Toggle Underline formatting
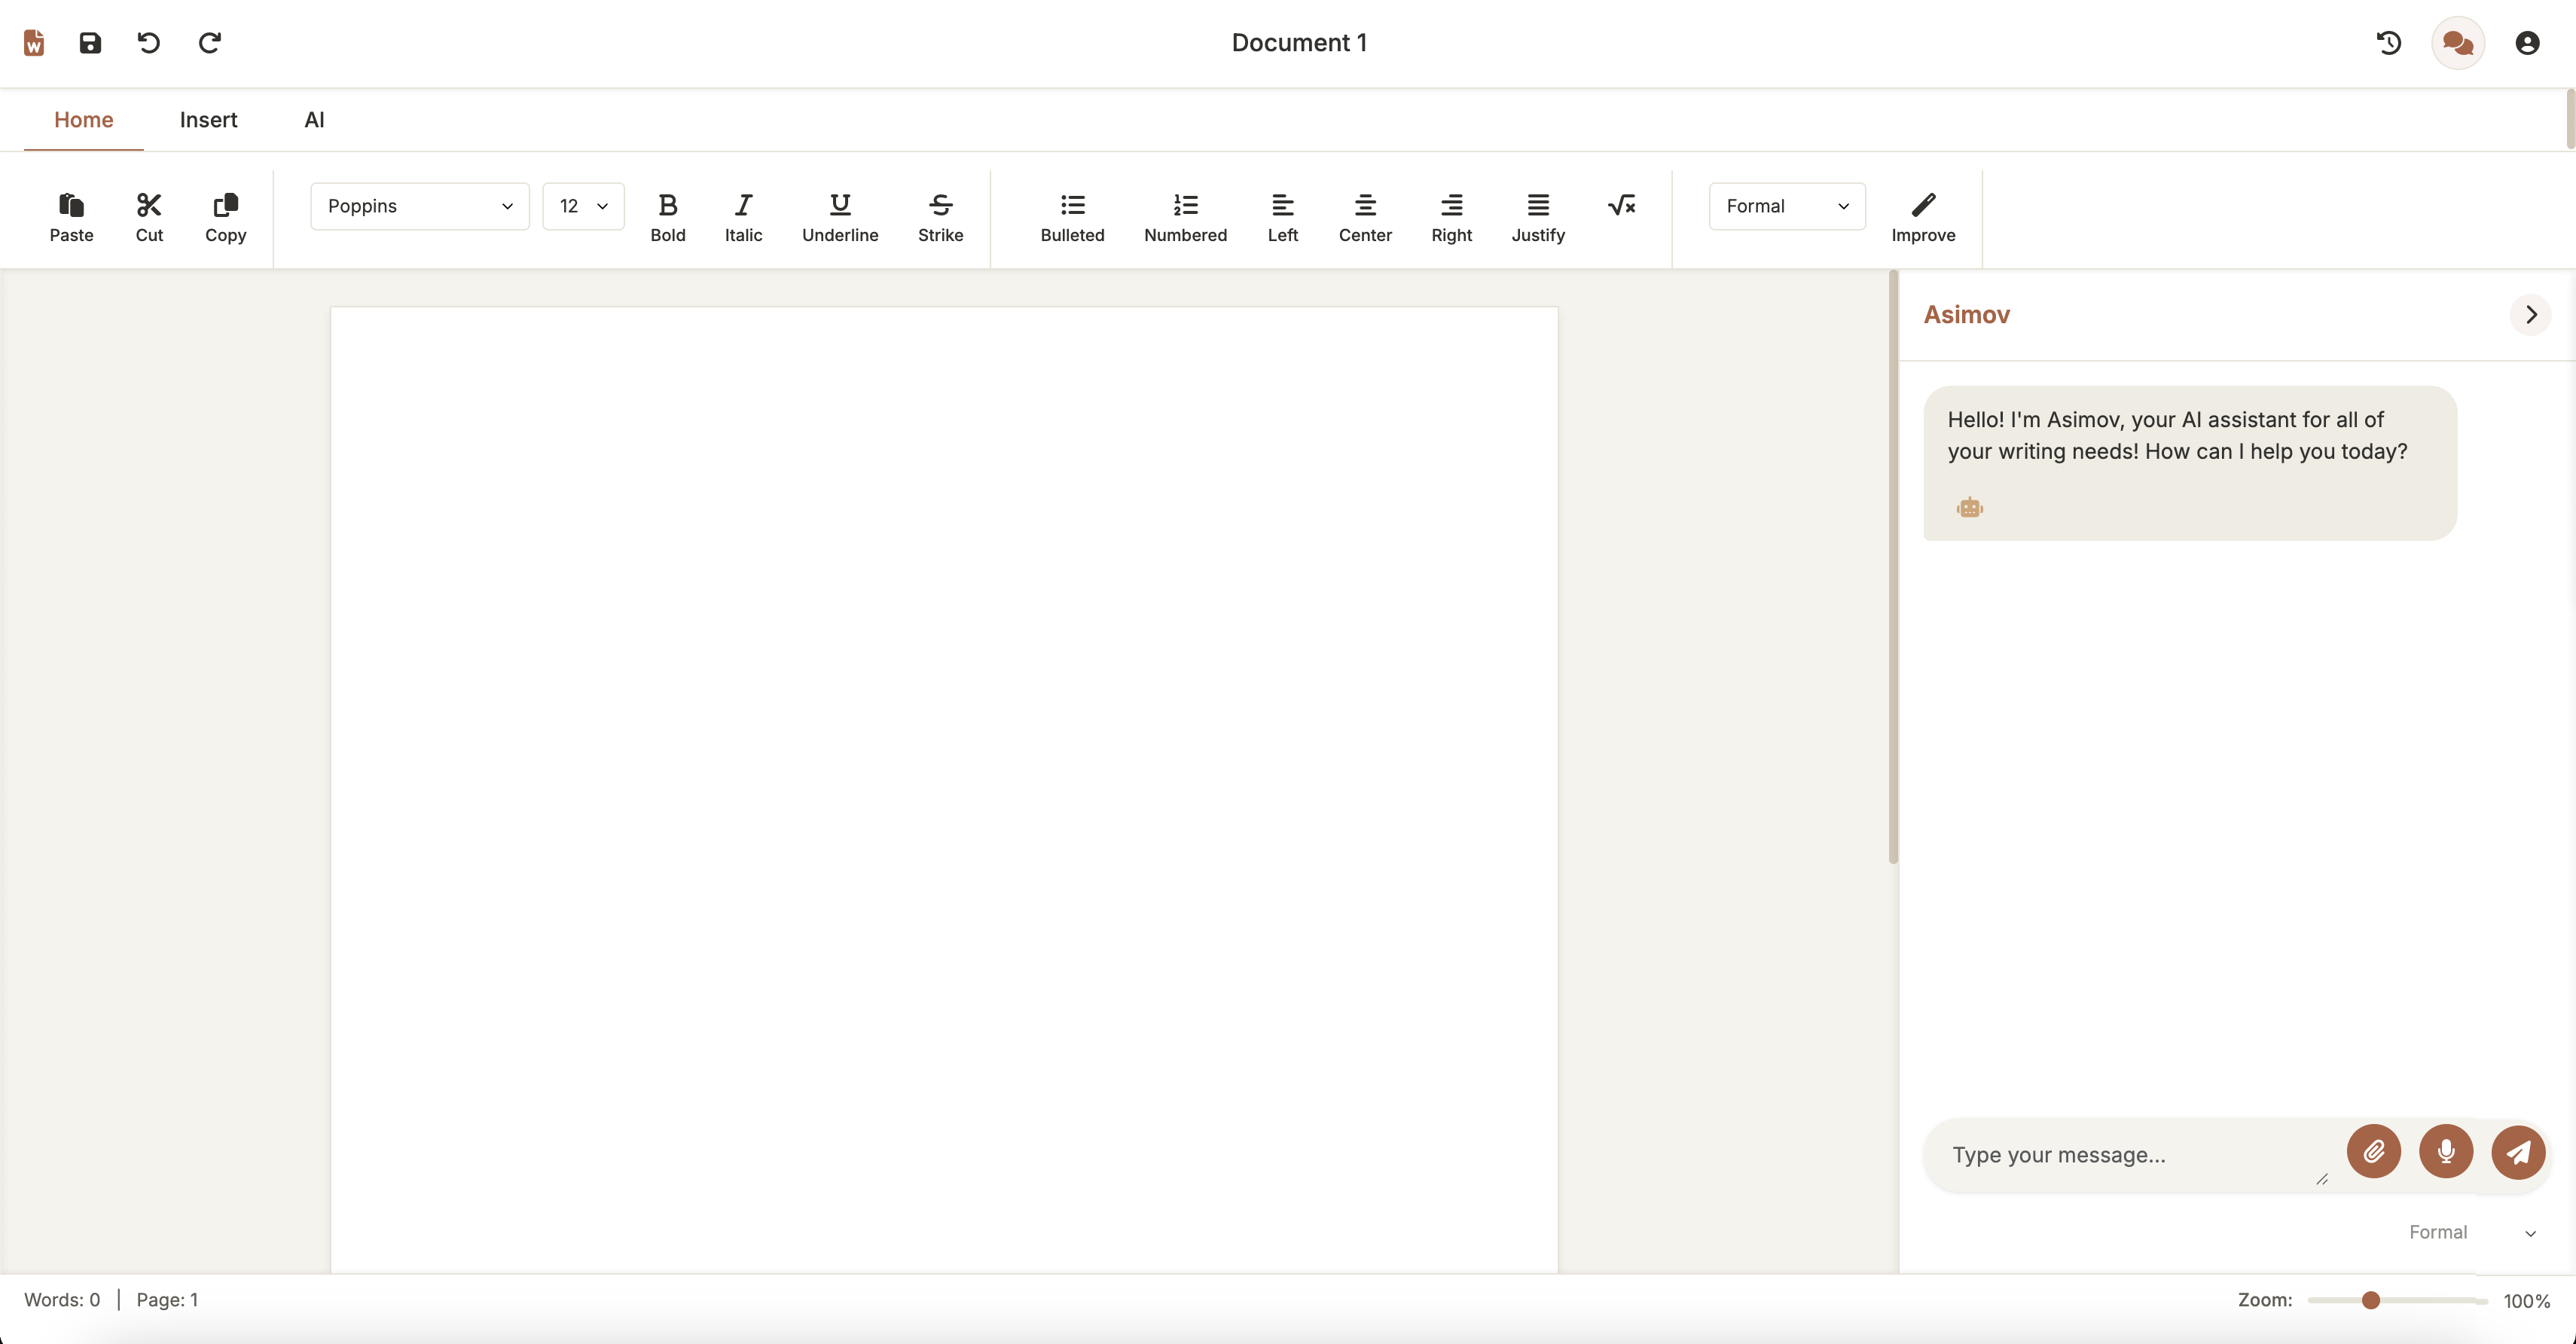2576x1344 pixels. pyautogui.click(x=840, y=218)
